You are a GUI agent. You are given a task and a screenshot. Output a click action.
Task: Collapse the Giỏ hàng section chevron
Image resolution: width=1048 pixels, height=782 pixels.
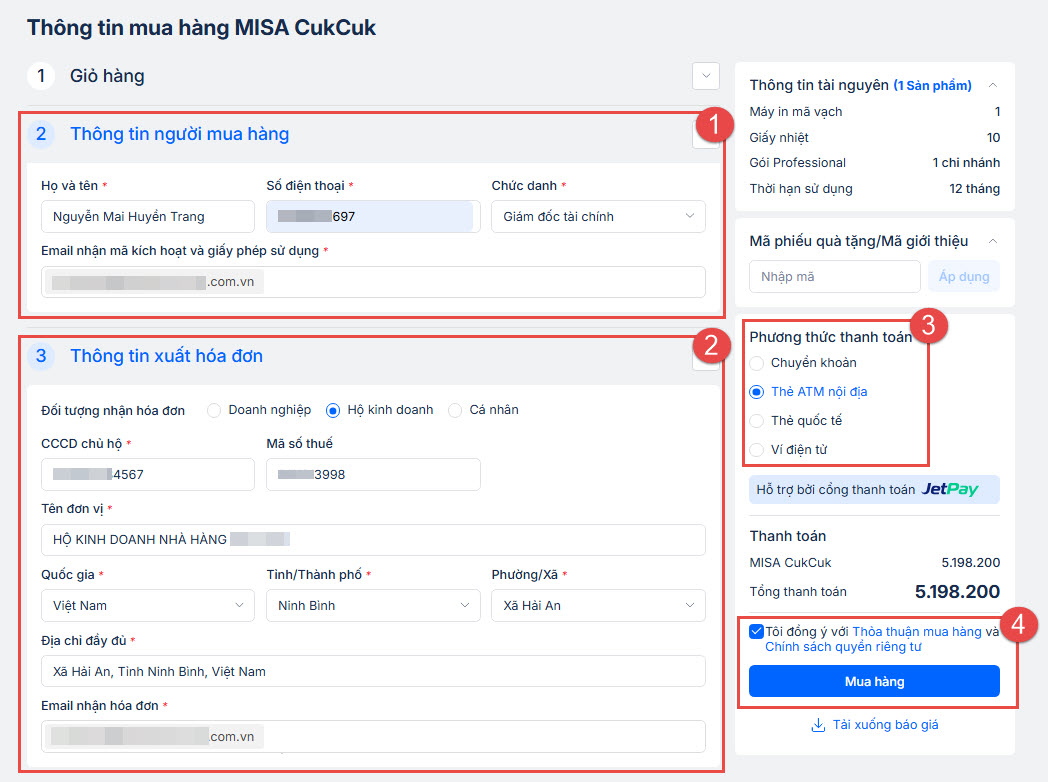pyautogui.click(x=706, y=76)
